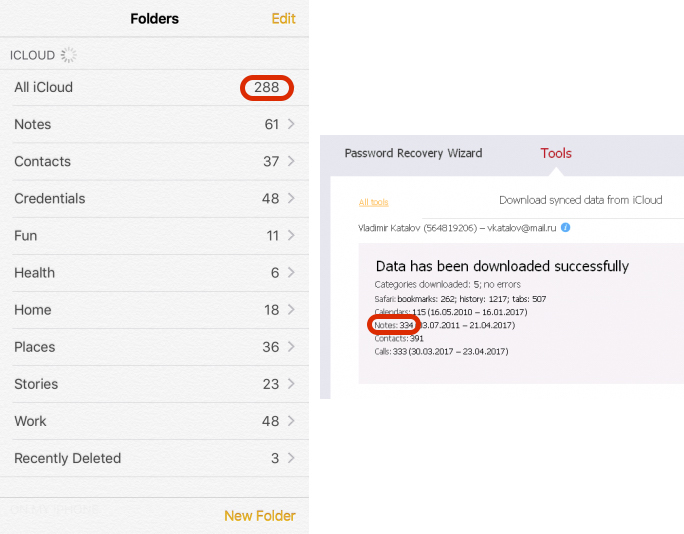Click the iCloud syncing spinner icon
The width and height of the screenshot is (684, 534).
tap(68, 55)
